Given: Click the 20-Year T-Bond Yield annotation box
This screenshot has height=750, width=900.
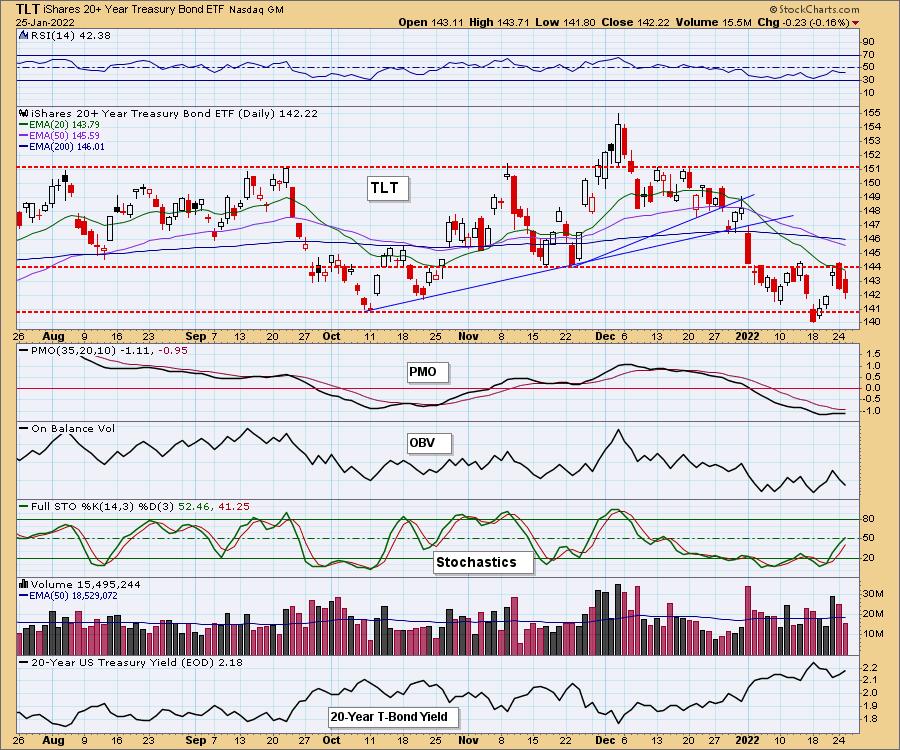Looking at the screenshot, I should 394,717.
